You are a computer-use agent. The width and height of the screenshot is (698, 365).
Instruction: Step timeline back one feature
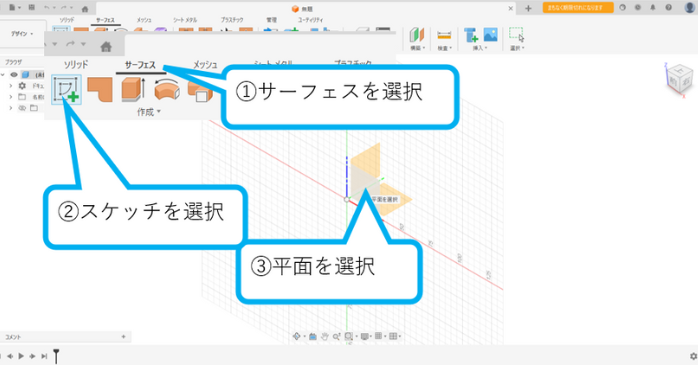click(x=10, y=356)
